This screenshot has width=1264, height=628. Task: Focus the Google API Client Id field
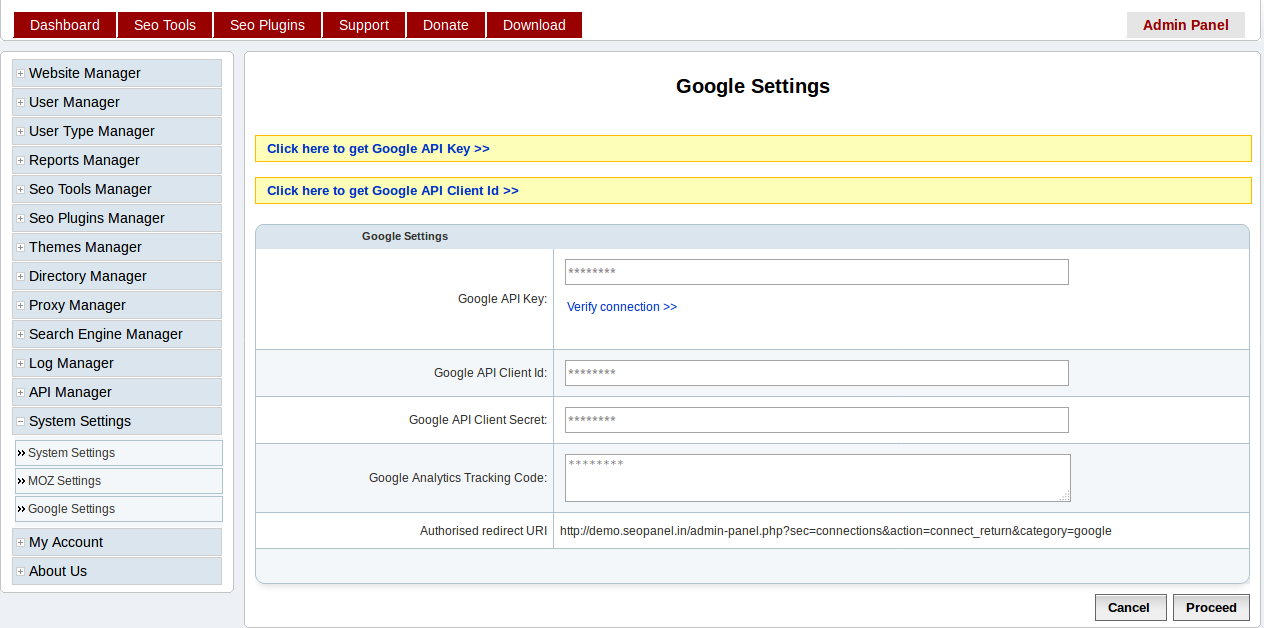pos(817,373)
